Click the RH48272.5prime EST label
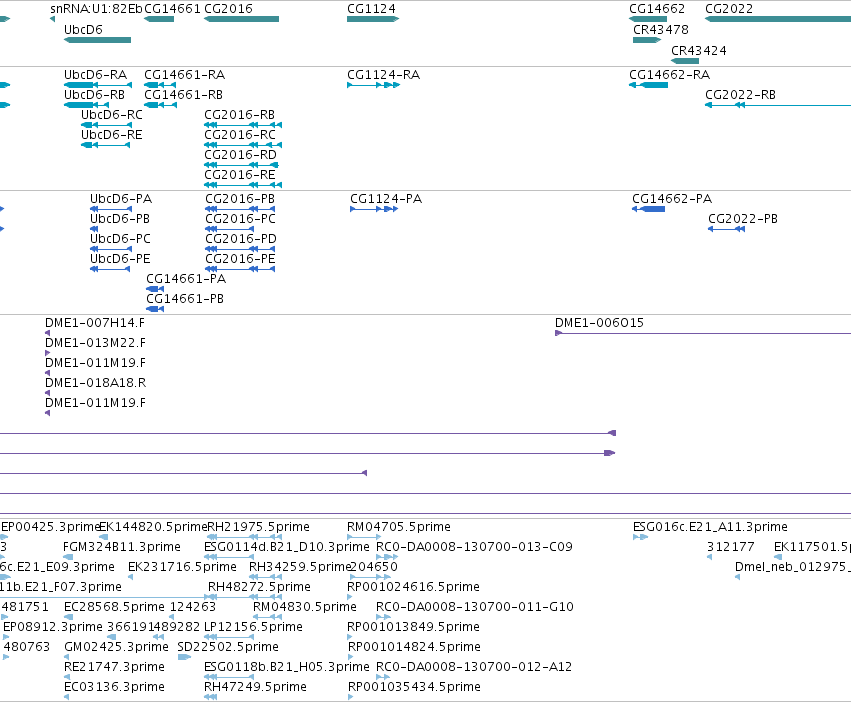Viewport: 851px width, 702px height. point(259,587)
